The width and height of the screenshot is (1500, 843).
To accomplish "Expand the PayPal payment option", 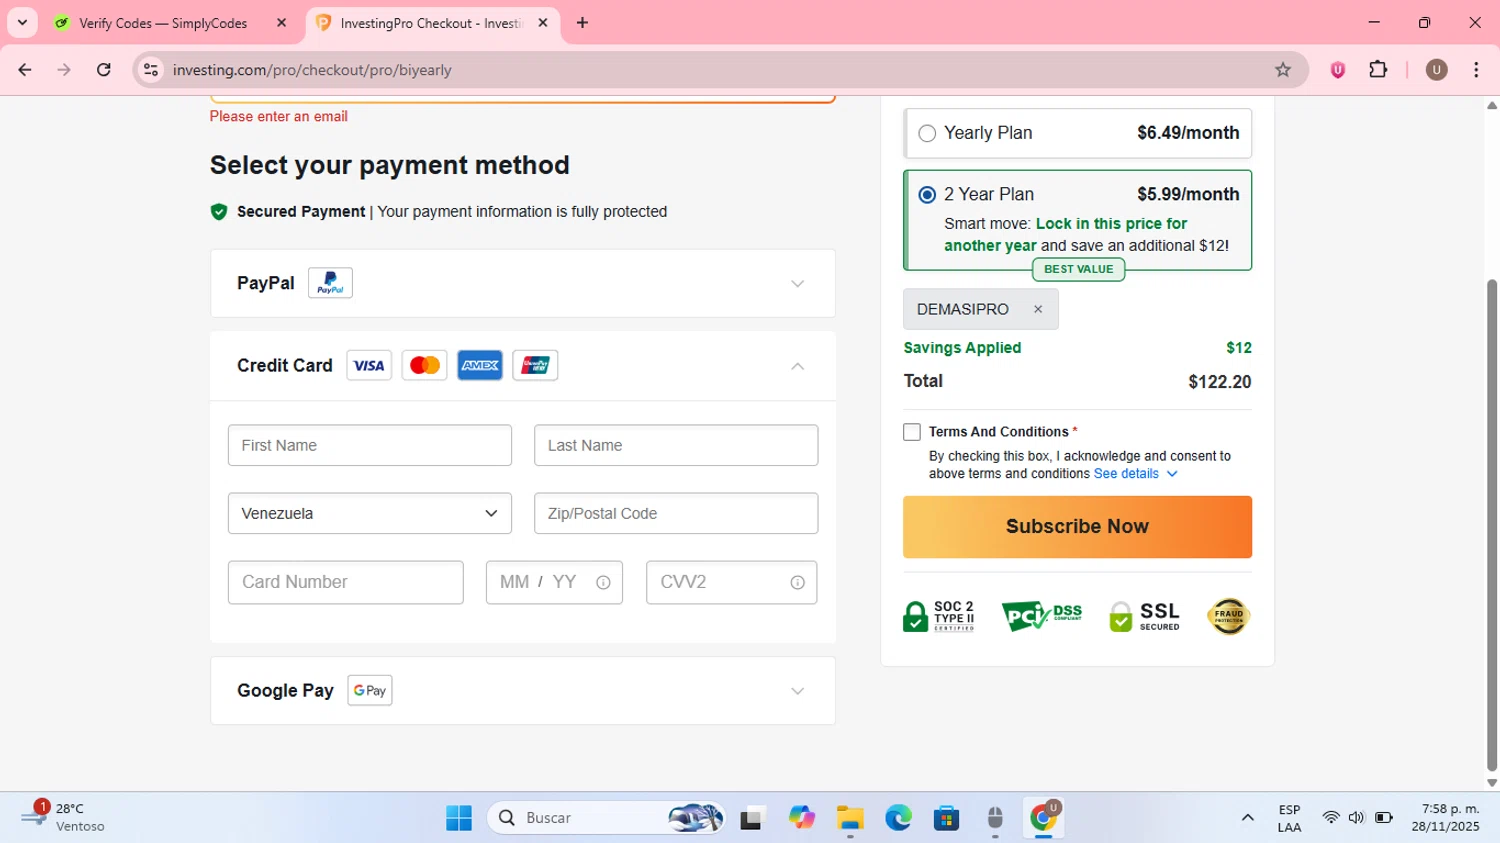I will pos(797,284).
